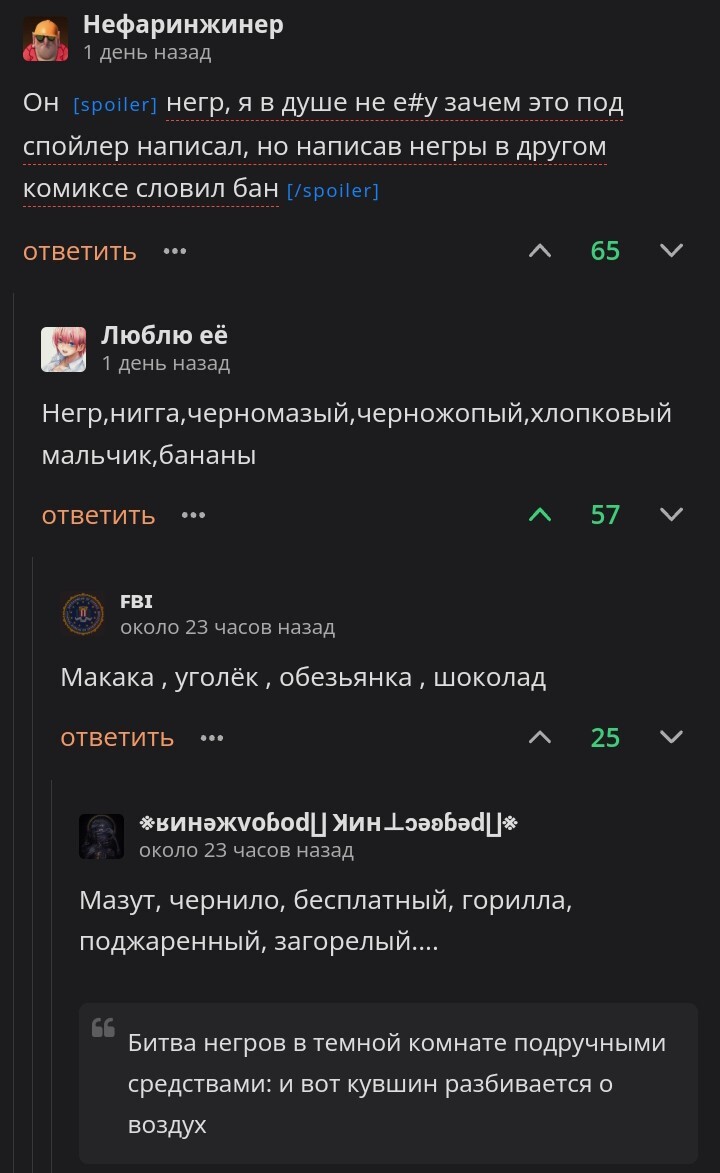Open more options for Нефаринжинер's comment

tap(175, 250)
